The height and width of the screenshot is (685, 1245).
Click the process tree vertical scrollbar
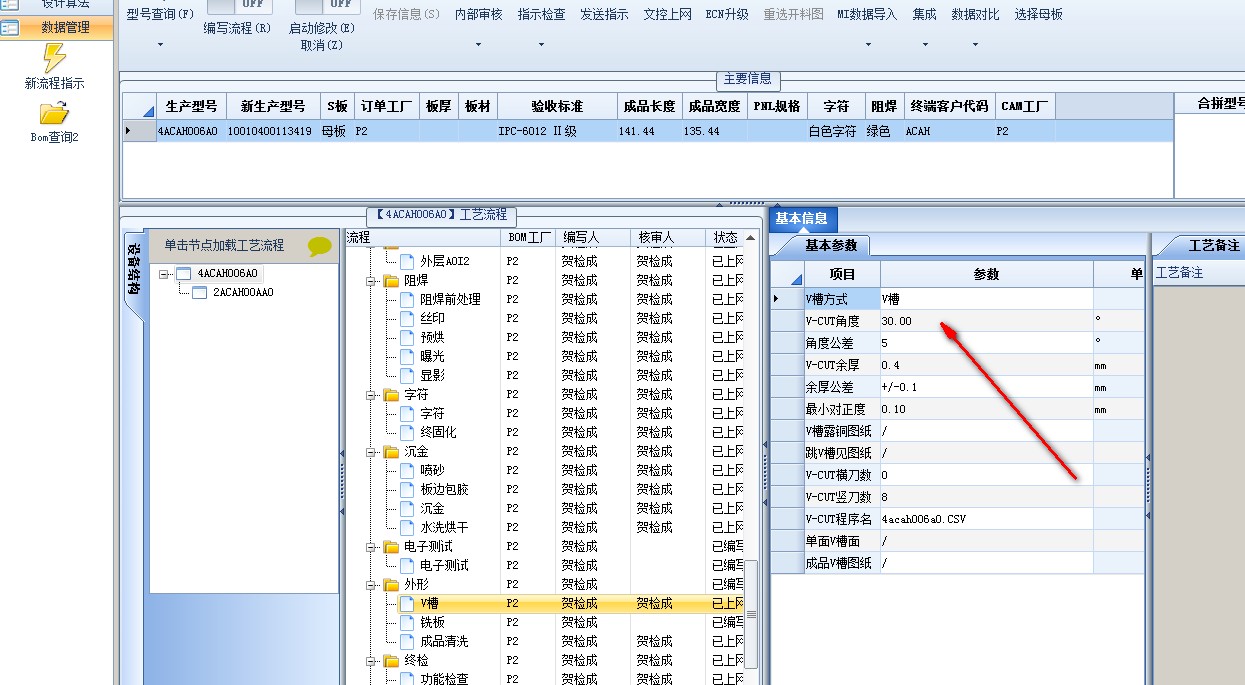tap(752, 615)
